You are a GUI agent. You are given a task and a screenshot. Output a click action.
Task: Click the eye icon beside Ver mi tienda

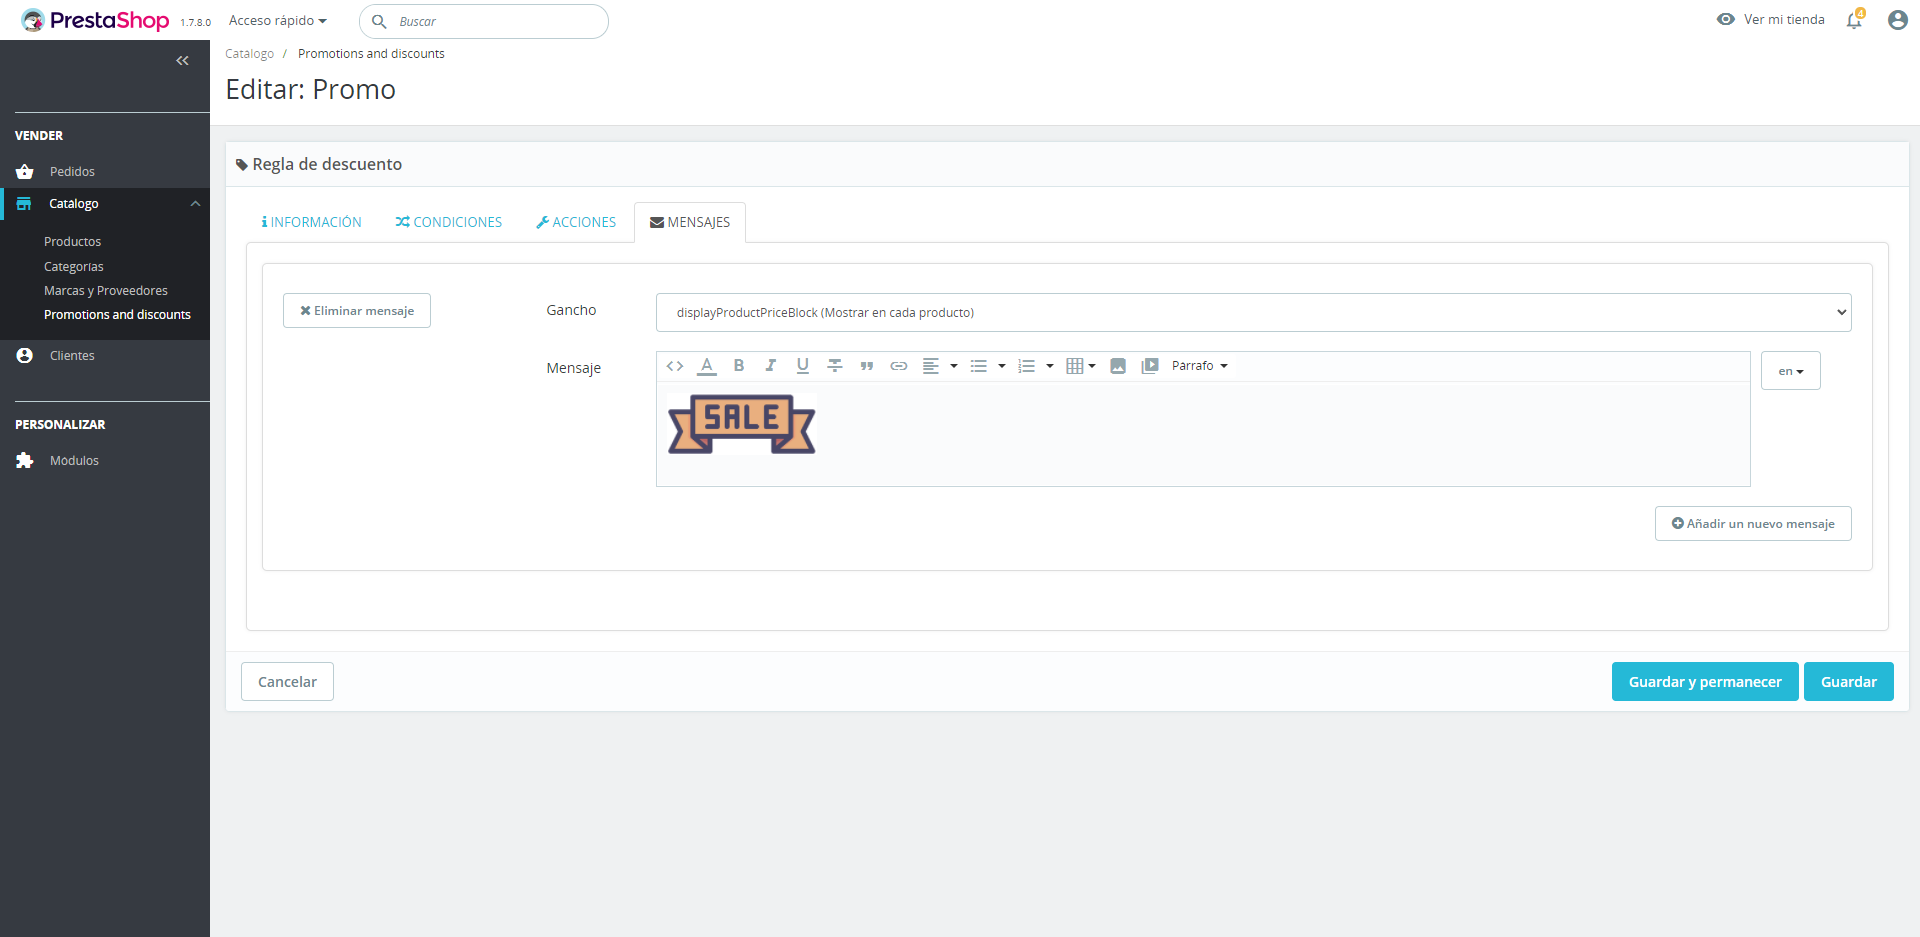[x=1726, y=19]
